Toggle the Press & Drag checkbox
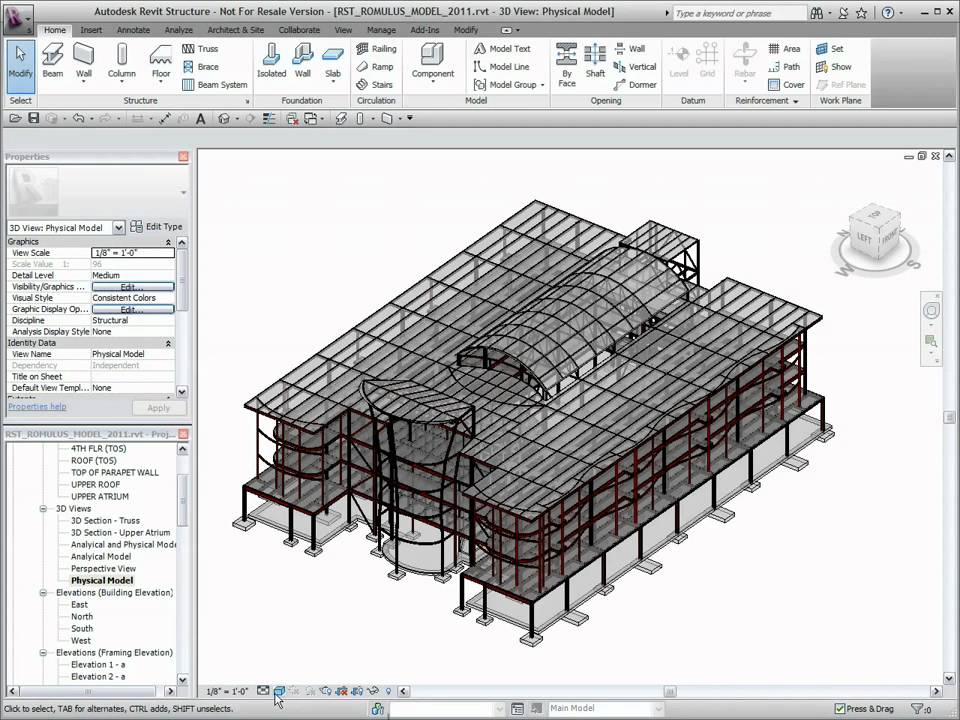The height and width of the screenshot is (720, 960). [x=840, y=708]
